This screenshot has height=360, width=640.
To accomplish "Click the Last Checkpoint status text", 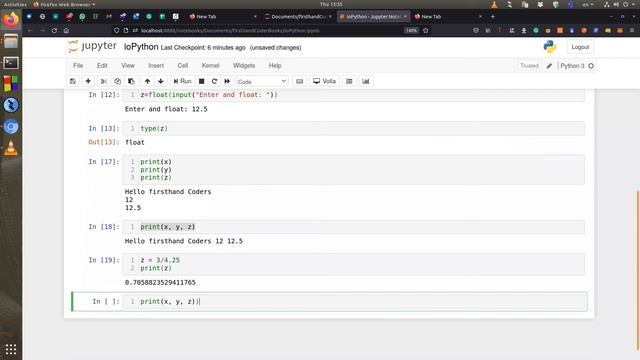I will [x=203, y=48].
